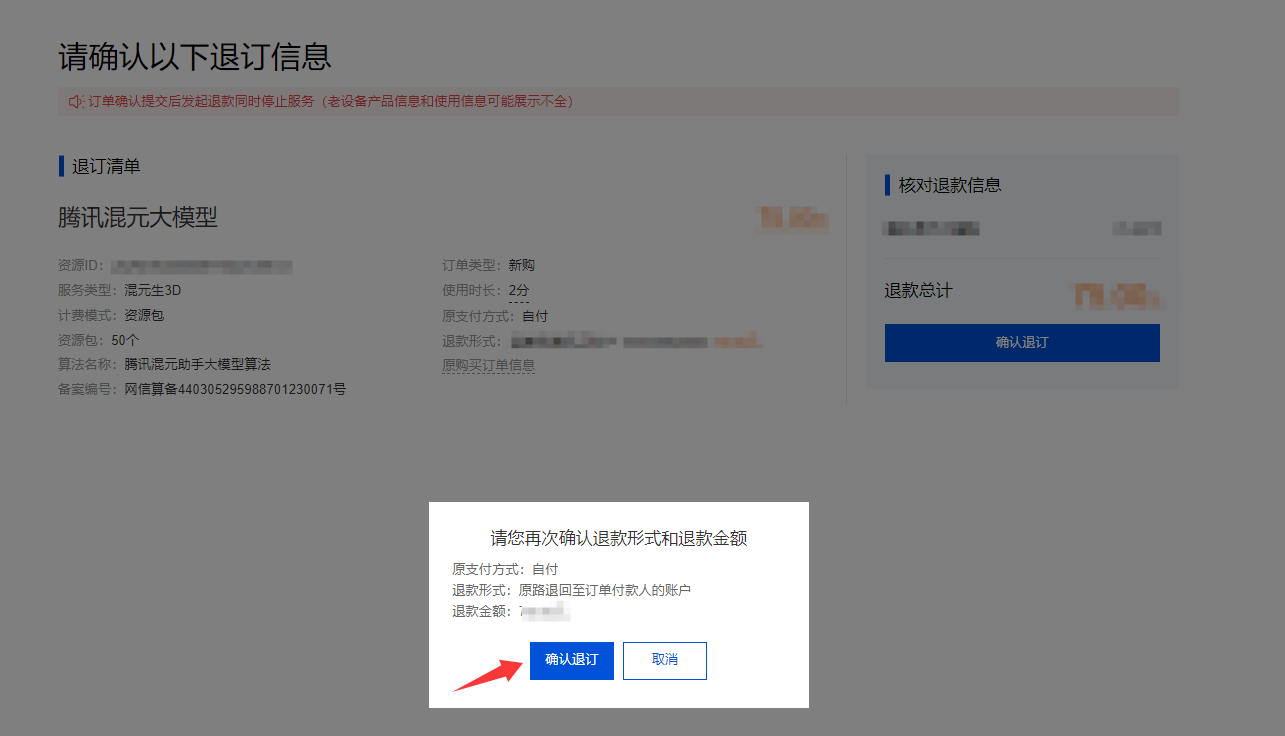Click the 退款形式 label in 退订清单
1285x736 pixels.
click(x=472, y=341)
